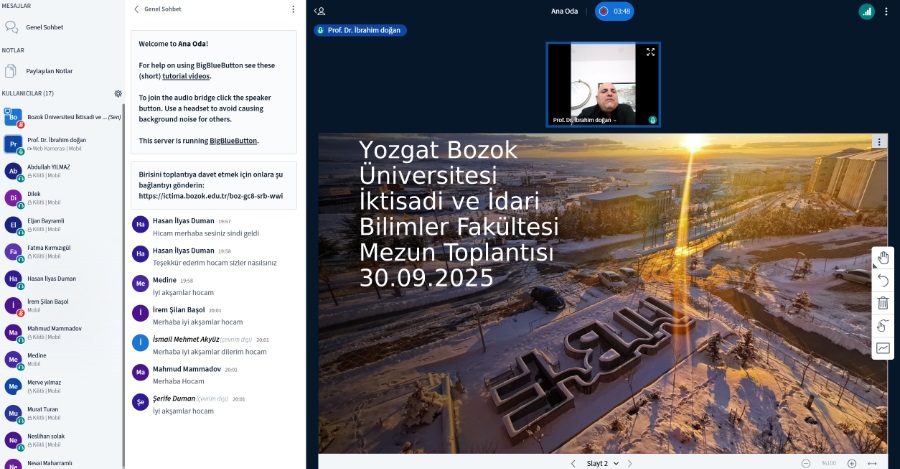Zoom in on the slide
Image resolution: width=900 pixels, height=469 pixels.
coord(852,463)
